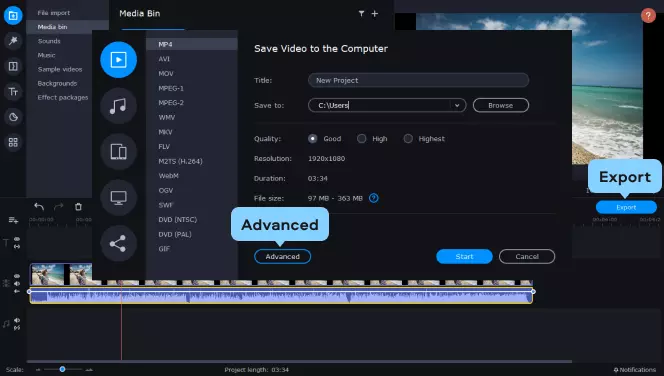Select the Save for TVs category

pos(119,197)
